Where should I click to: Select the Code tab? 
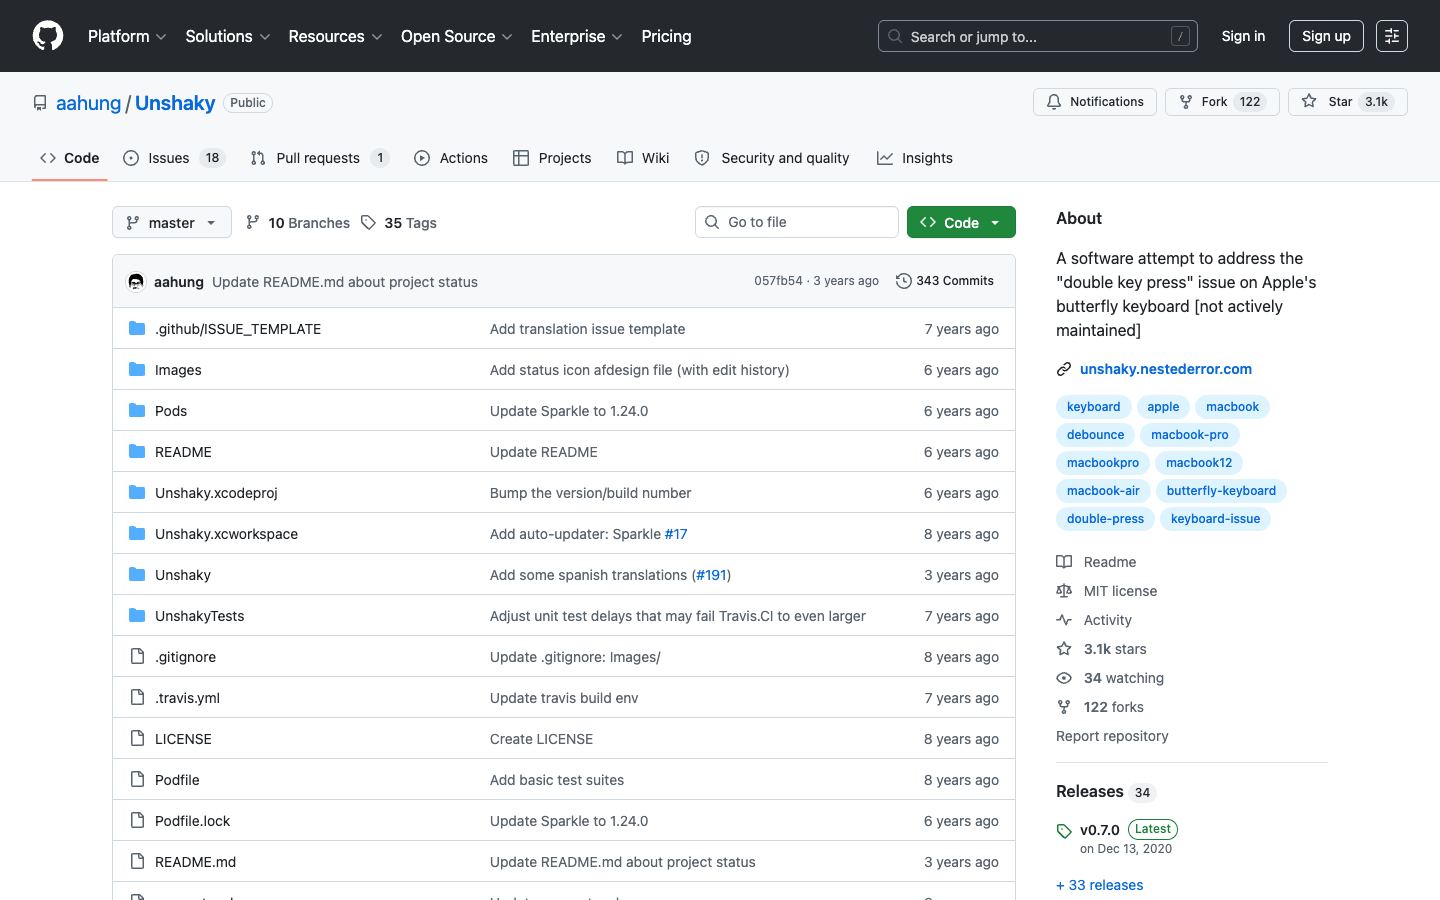point(70,158)
